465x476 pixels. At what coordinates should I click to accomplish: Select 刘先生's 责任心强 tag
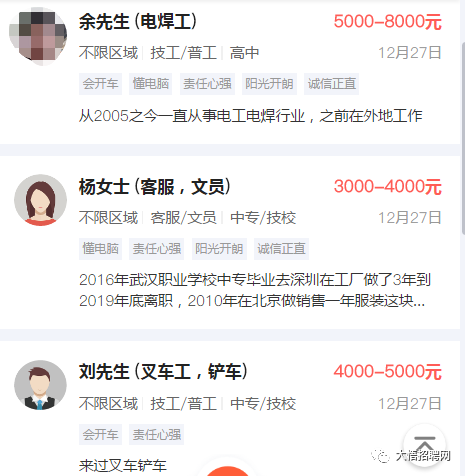coord(157,434)
